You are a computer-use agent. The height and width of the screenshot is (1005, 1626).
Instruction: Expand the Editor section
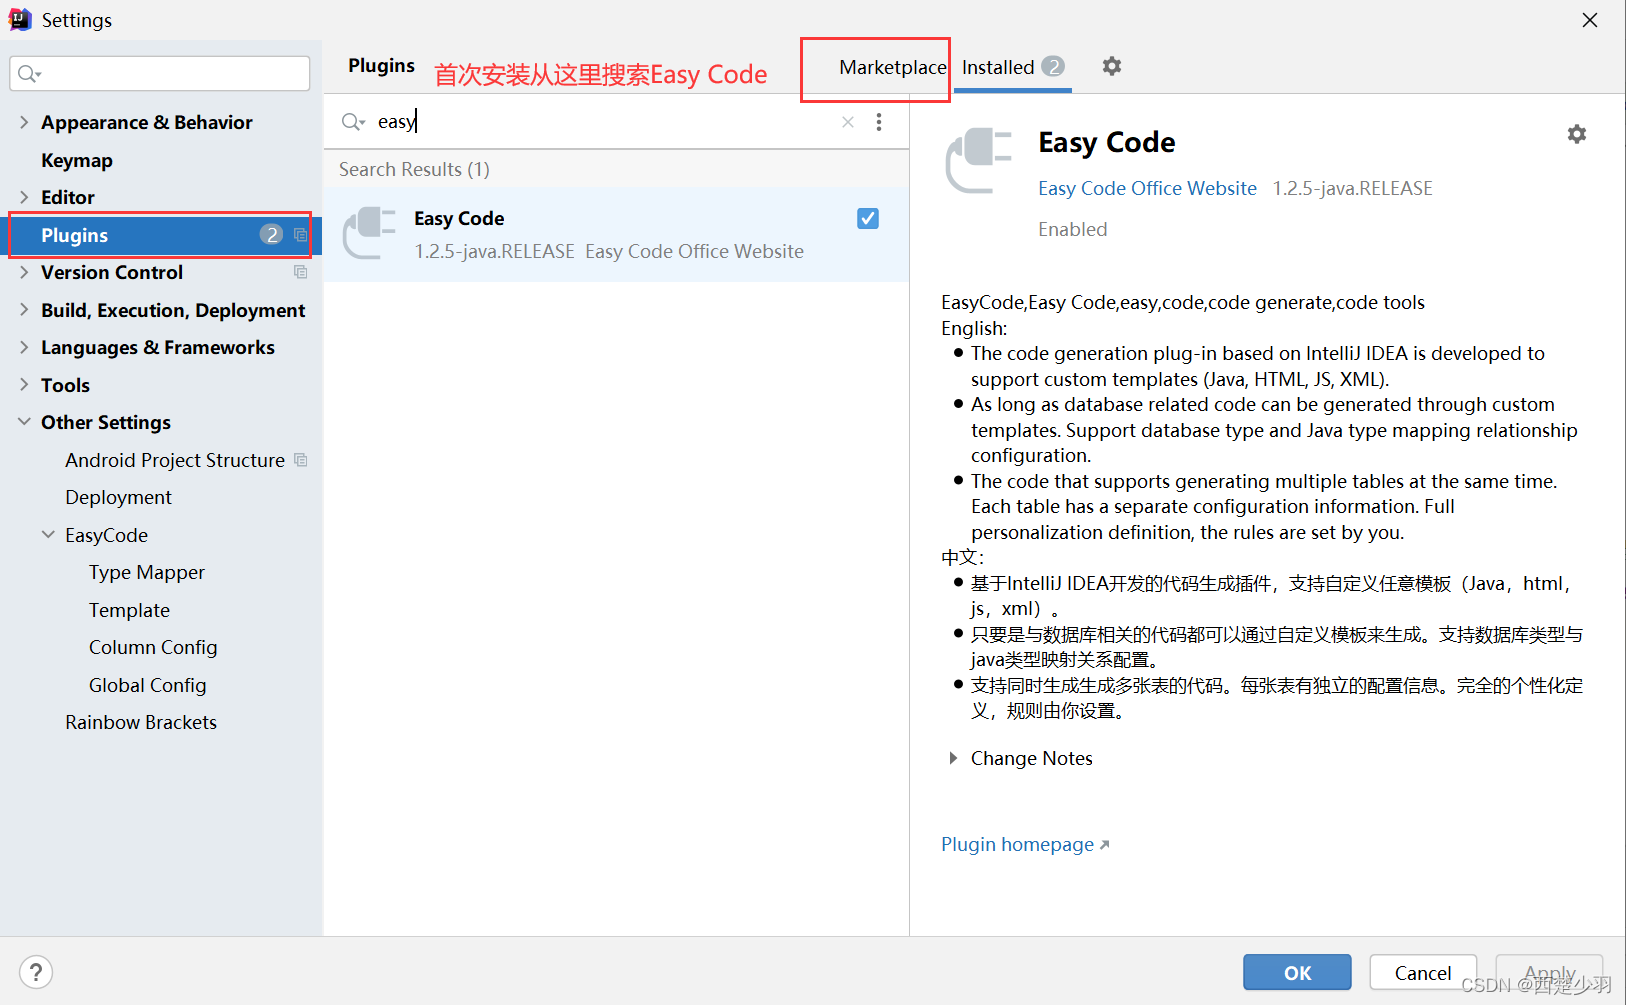pos(24,197)
